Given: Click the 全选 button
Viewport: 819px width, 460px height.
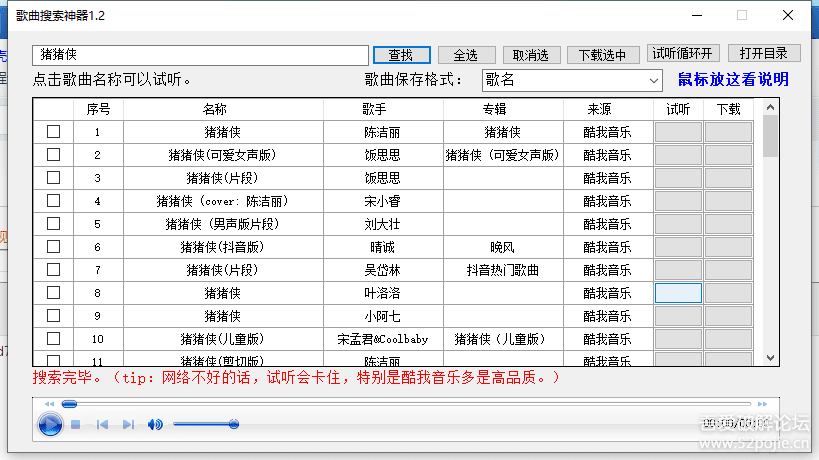Looking at the screenshot, I should click(x=466, y=55).
